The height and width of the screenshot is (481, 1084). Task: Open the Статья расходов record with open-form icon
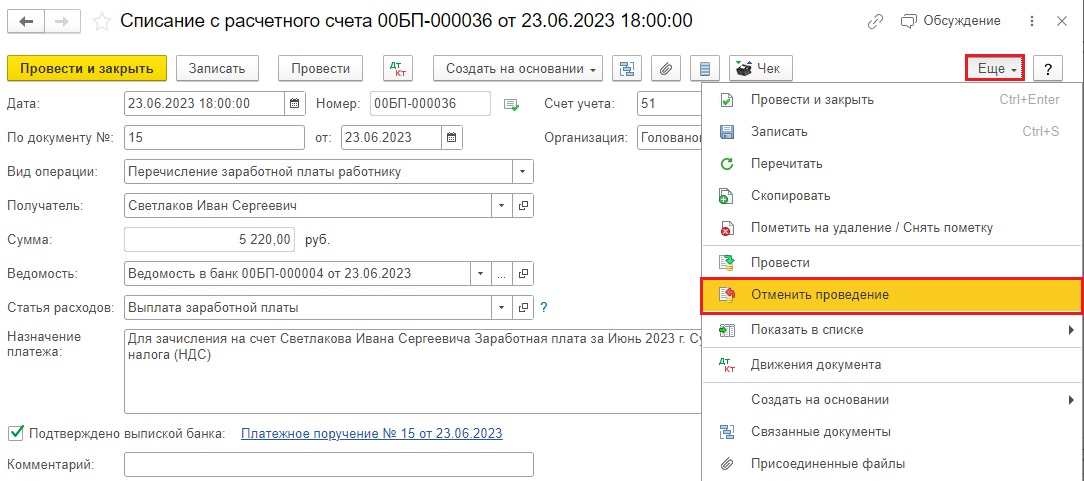pyautogui.click(x=523, y=308)
